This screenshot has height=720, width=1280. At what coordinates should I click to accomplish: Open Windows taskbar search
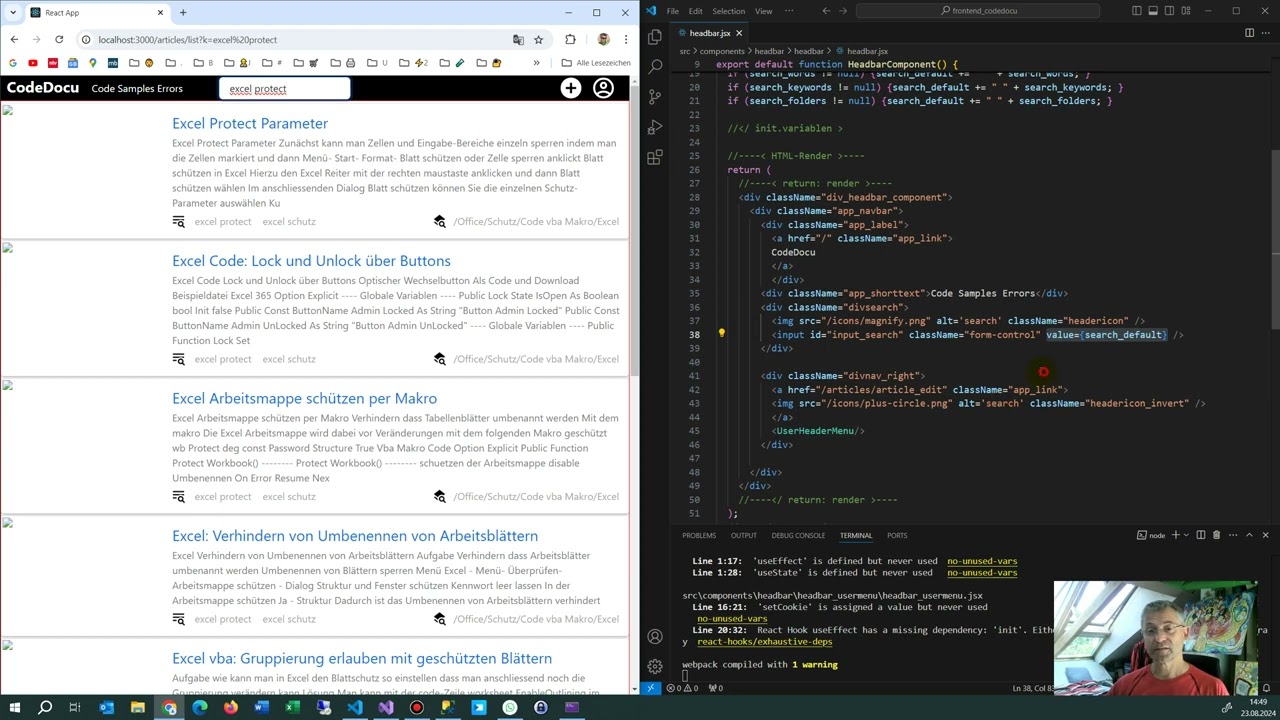[45, 707]
